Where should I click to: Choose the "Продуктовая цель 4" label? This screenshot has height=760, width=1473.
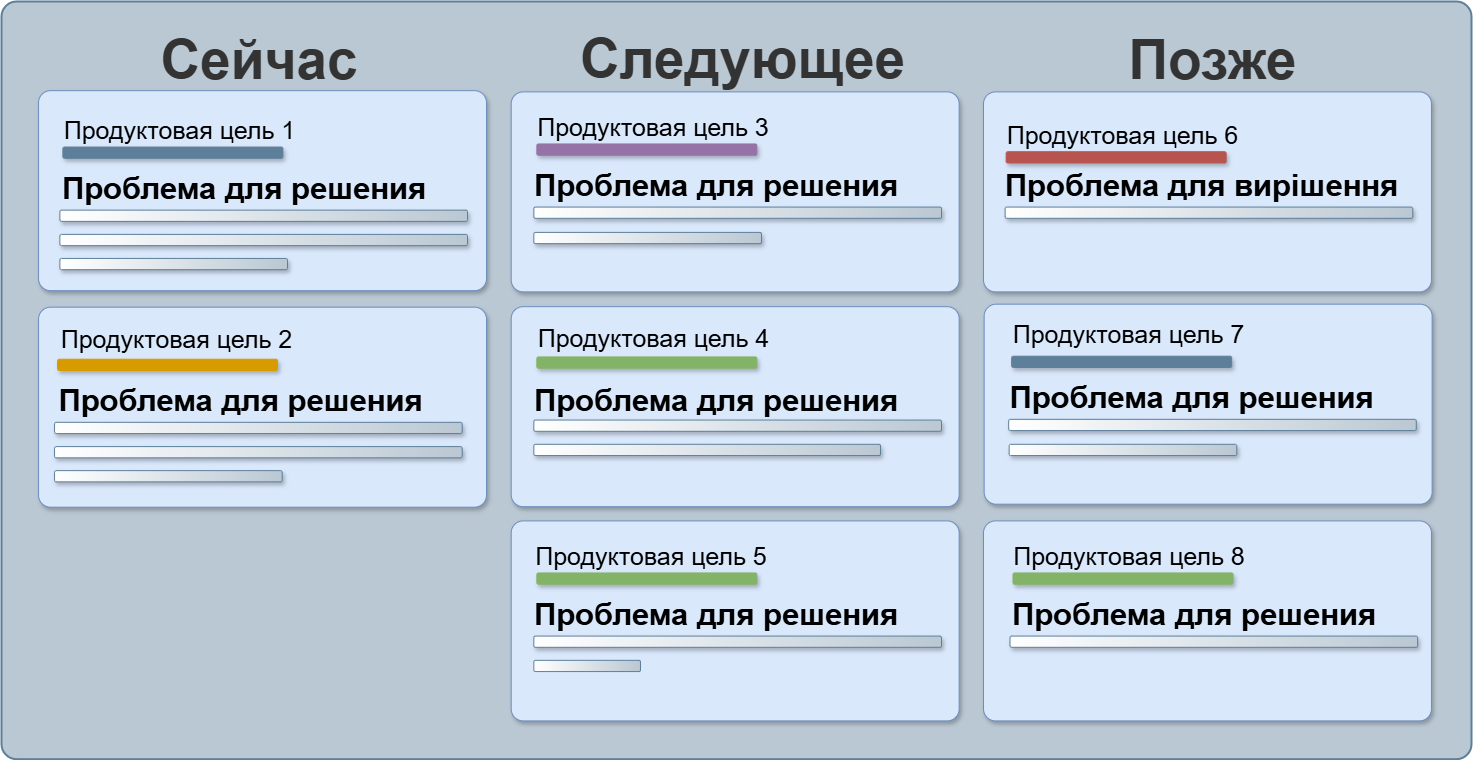point(652,339)
